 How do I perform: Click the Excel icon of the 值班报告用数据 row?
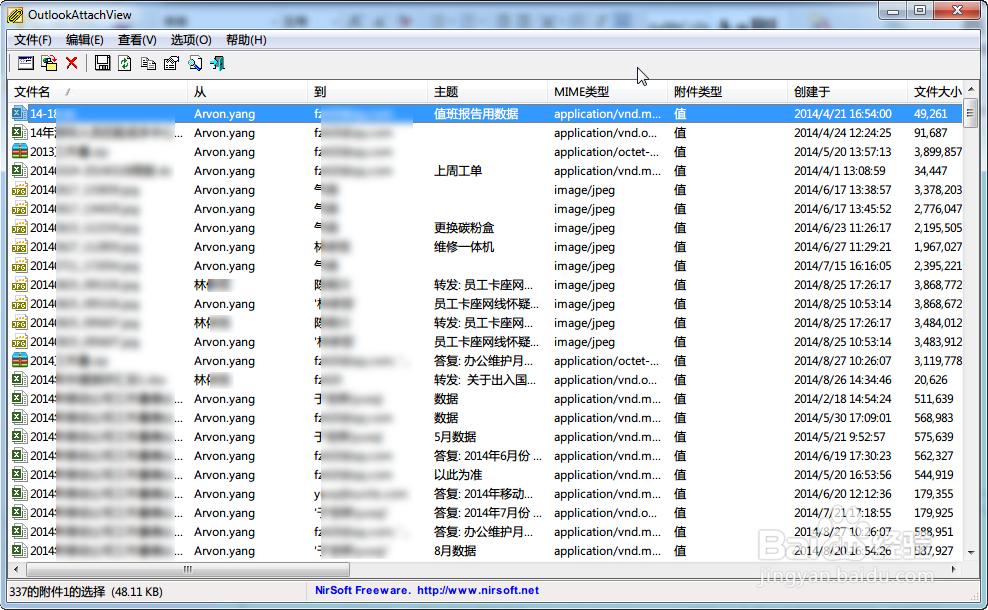[20, 113]
